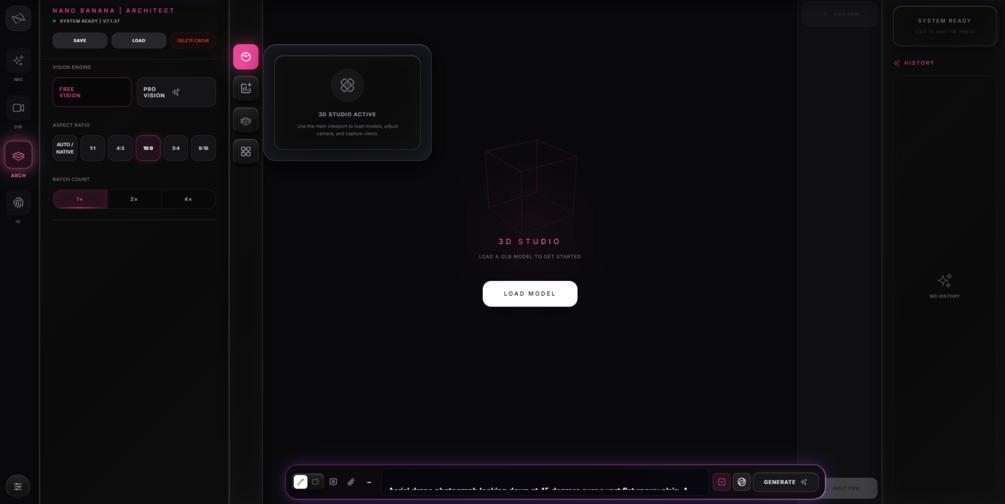This screenshot has width=1005, height=504.
Task: Choose 1:1 aspect ratio
Action: click(x=92, y=148)
